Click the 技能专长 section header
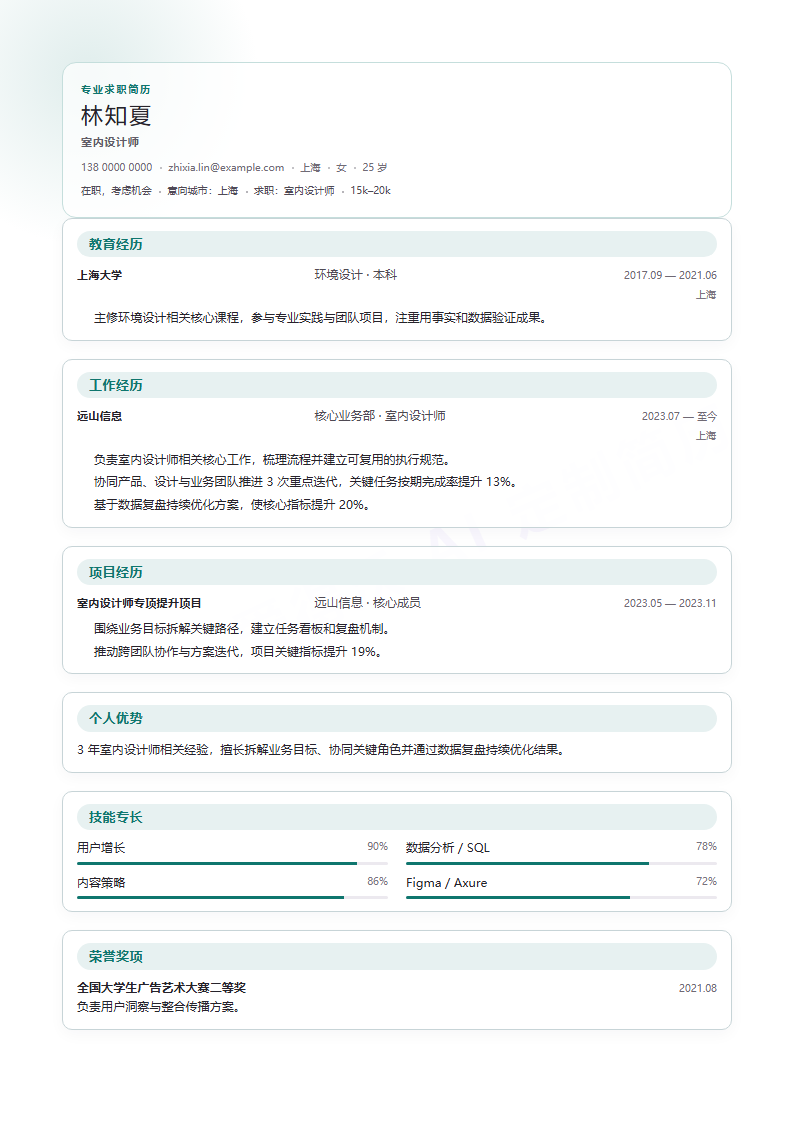The height and width of the screenshot is (1123, 794). click(x=397, y=817)
